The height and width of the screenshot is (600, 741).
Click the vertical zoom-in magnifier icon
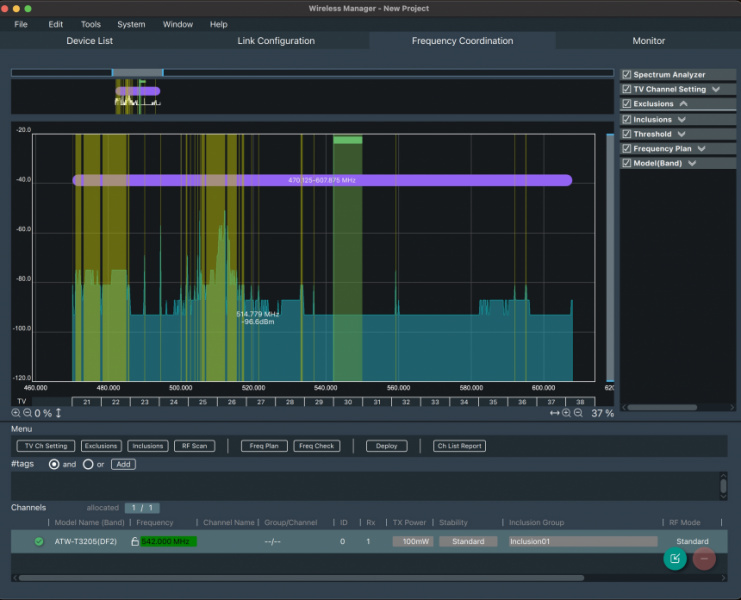coord(16,413)
